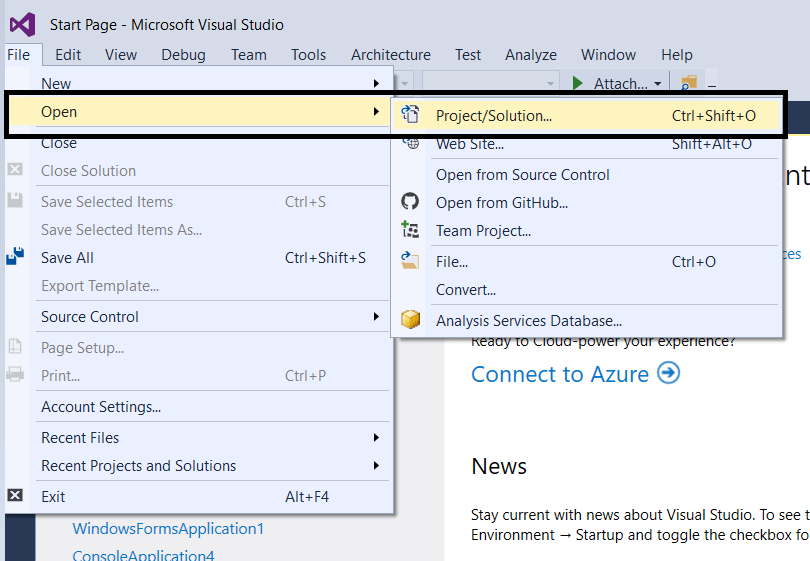Open the Architecture menu
This screenshot has height=561, width=810.
click(x=391, y=55)
